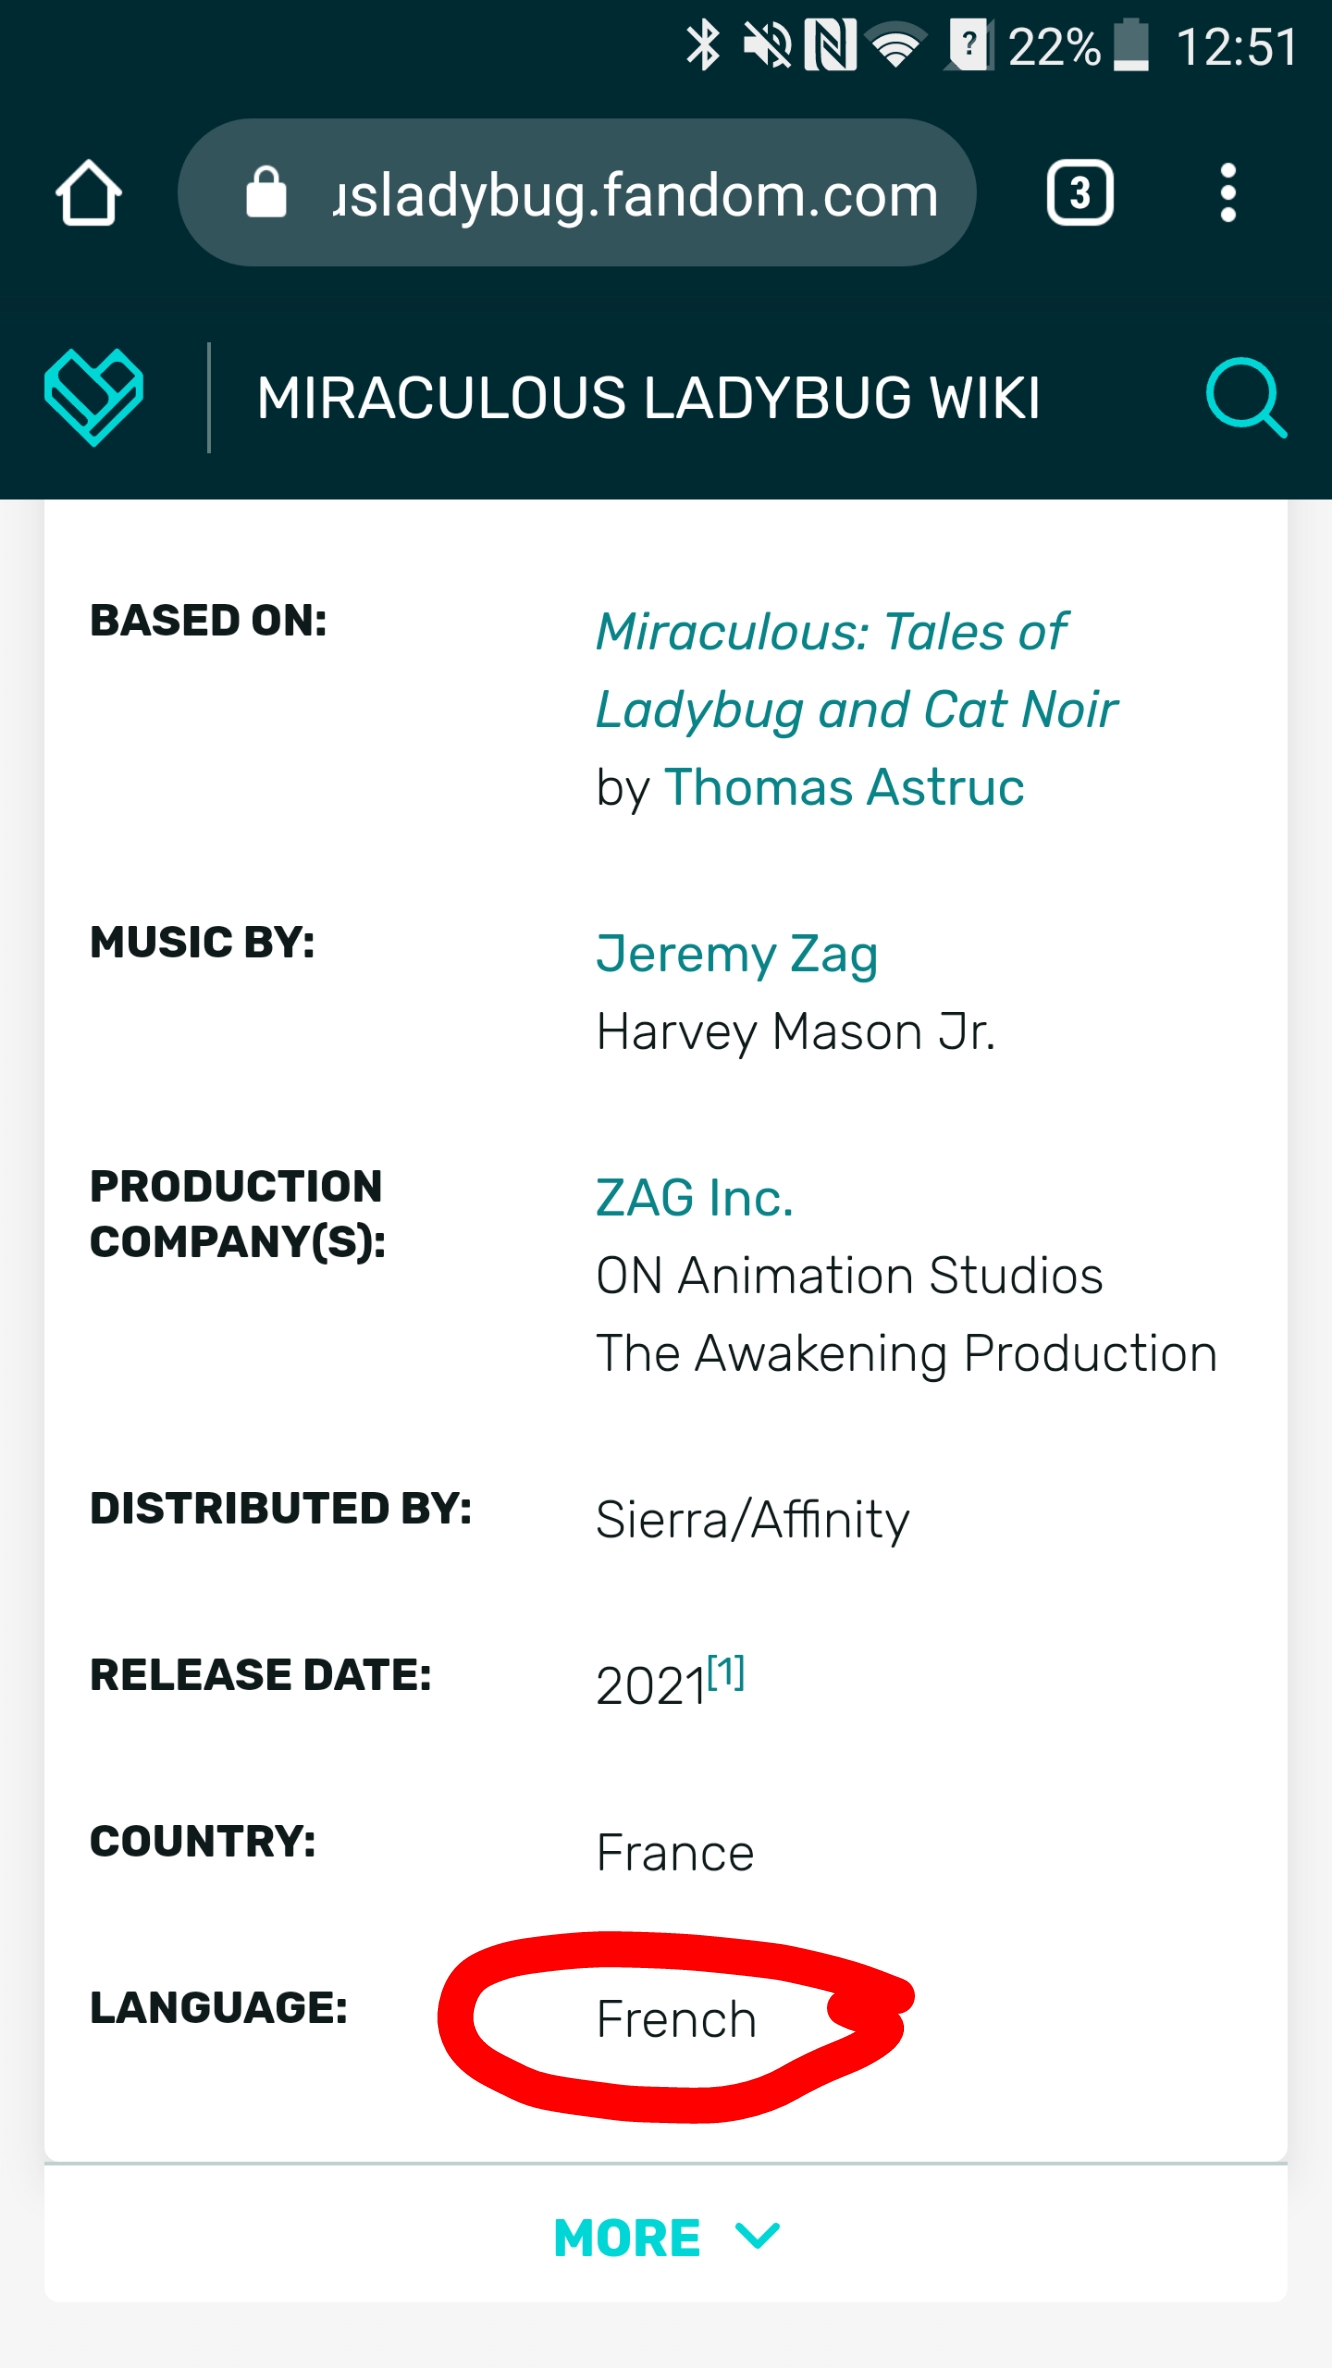Tap the fandom.com address bar
1332x2368 pixels.
pyautogui.click(x=636, y=194)
